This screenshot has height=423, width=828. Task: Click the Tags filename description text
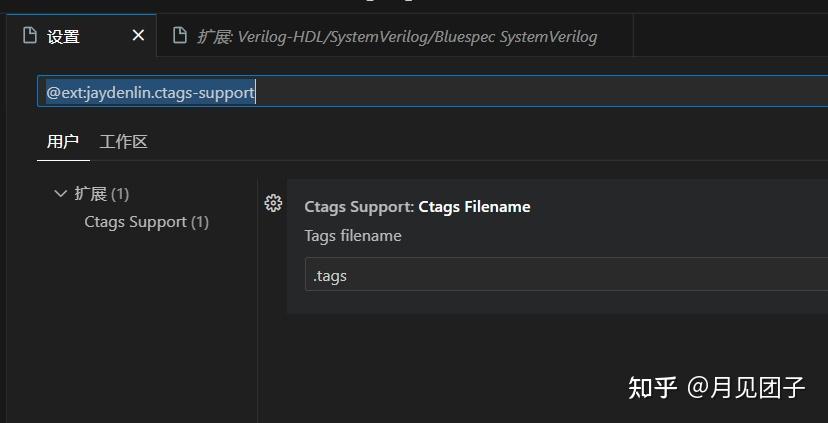pos(353,236)
